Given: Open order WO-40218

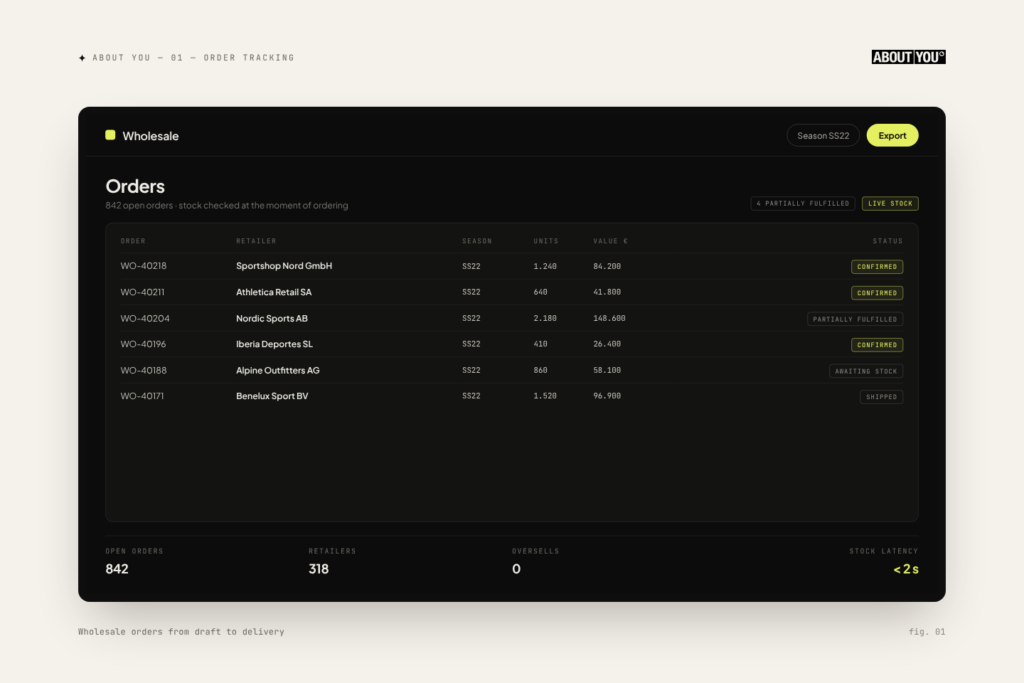Looking at the screenshot, I should point(143,266).
